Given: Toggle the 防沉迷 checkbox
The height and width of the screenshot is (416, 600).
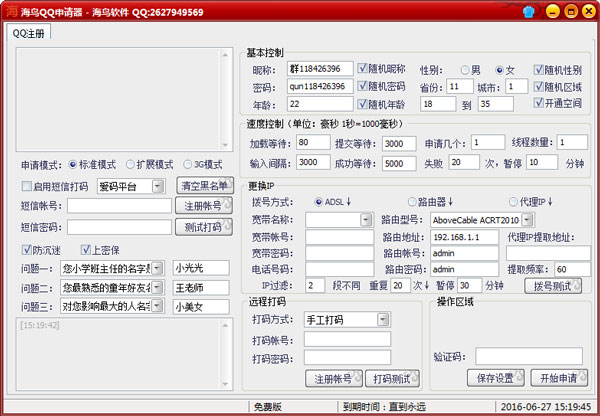Looking at the screenshot, I should [27, 250].
